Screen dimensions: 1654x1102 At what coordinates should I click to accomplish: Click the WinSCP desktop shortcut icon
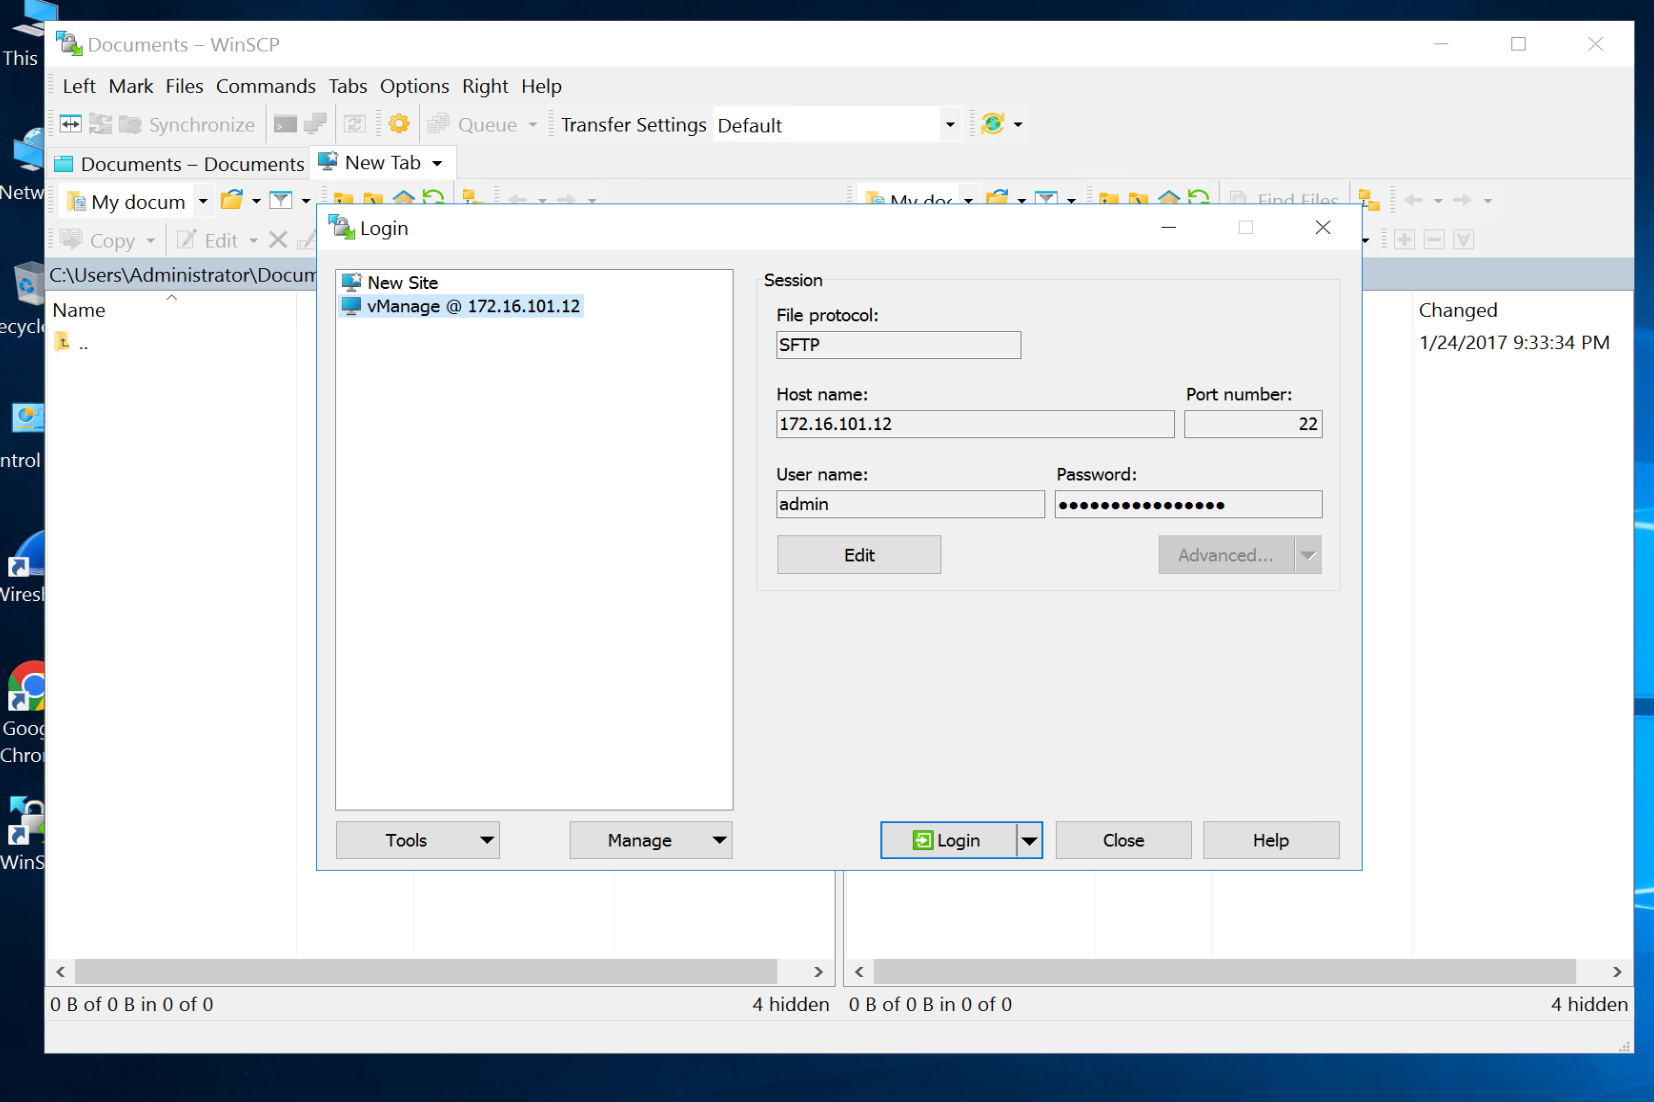click(27, 822)
